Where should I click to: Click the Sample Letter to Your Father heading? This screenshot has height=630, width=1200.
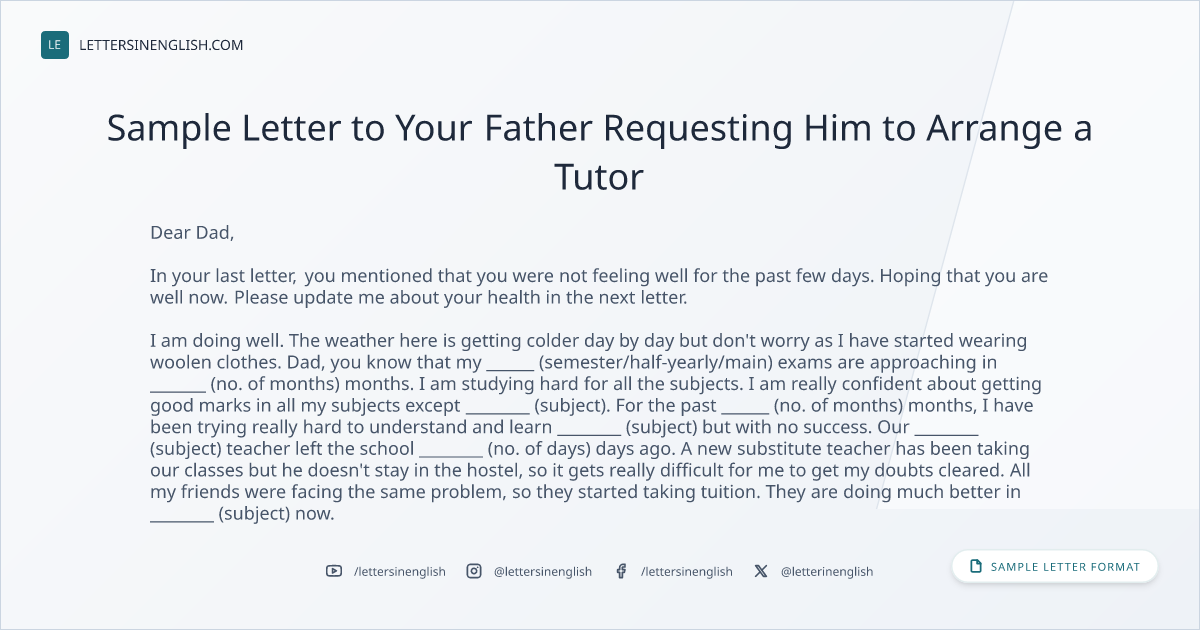(x=600, y=152)
